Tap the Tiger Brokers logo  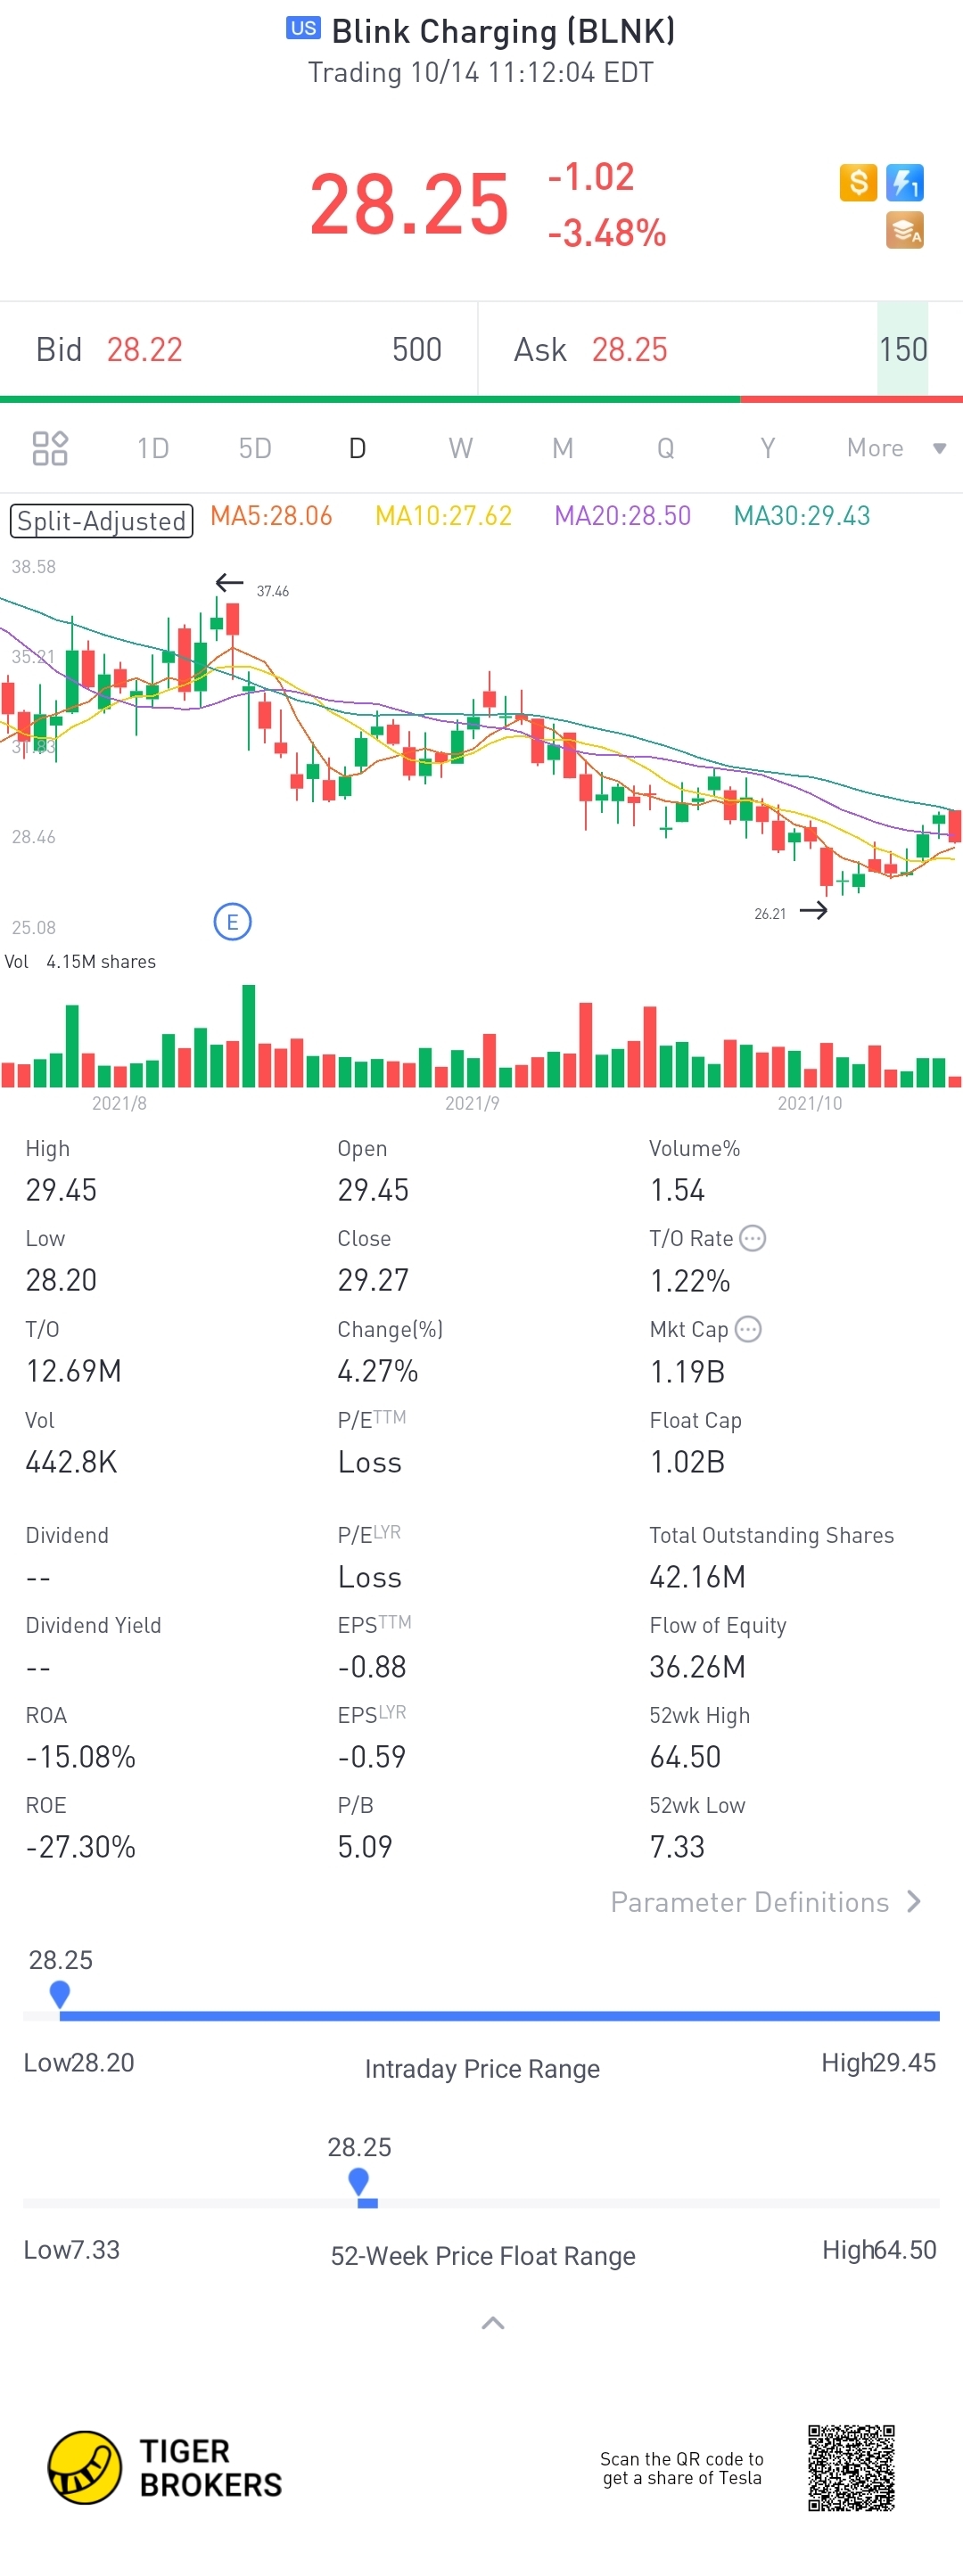pos(165,2467)
